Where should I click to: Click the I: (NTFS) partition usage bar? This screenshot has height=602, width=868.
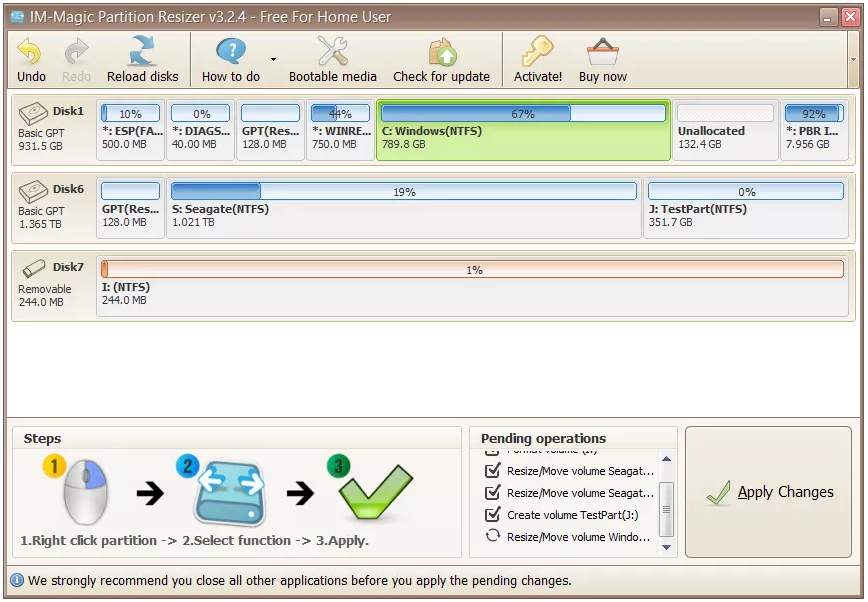[x=473, y=270]
